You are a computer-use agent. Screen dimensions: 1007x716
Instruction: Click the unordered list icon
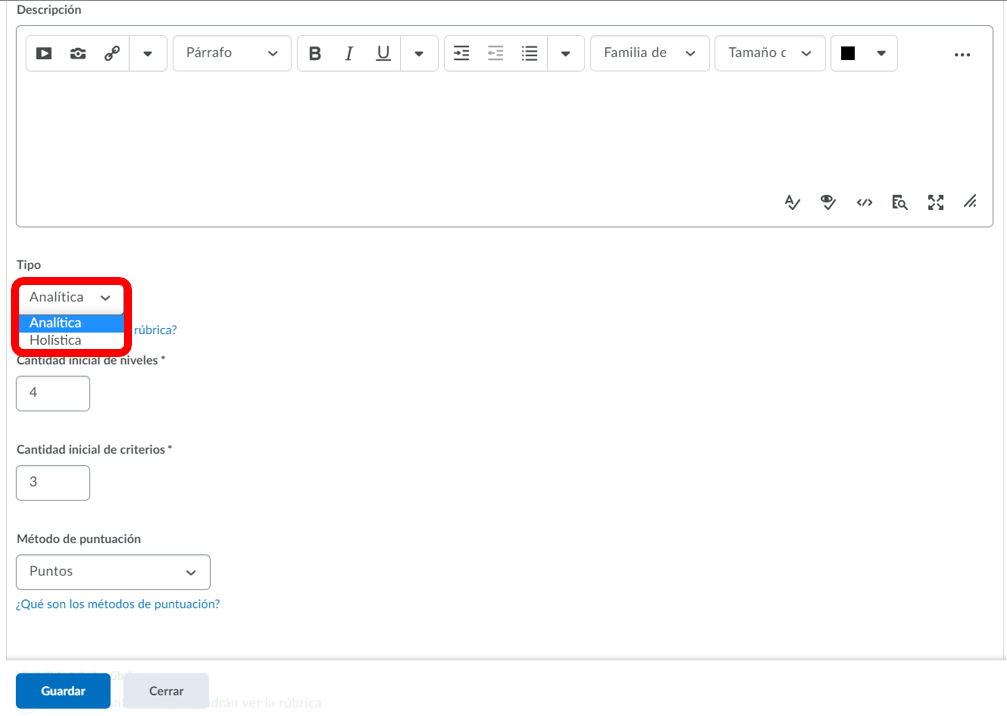click(x=530, y=54)
